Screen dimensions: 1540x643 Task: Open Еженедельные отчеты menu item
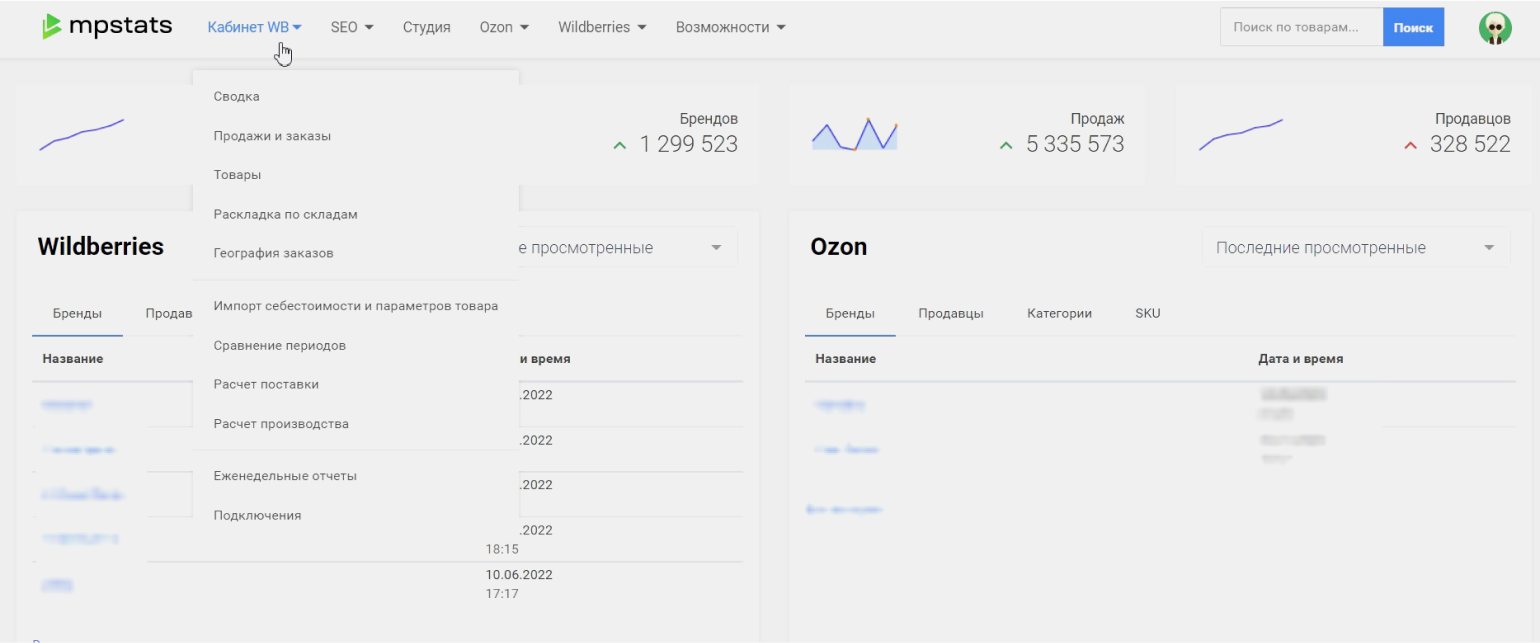point(285,476)
